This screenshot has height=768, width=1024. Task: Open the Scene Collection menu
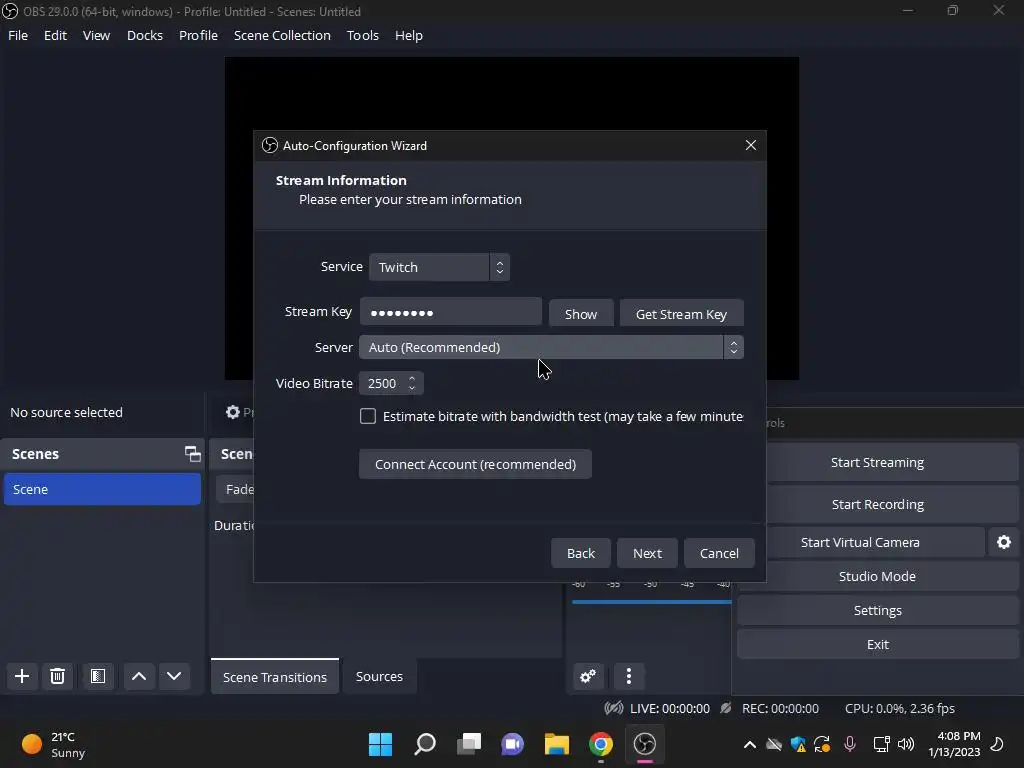coord(282,35)
